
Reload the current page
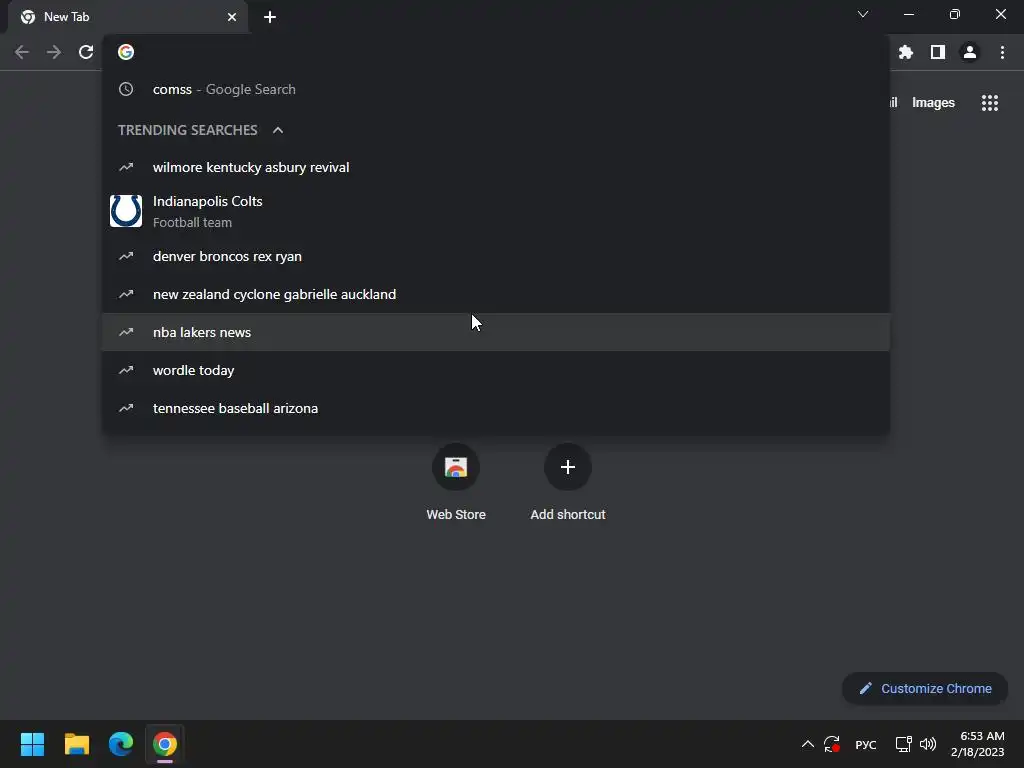86,52
